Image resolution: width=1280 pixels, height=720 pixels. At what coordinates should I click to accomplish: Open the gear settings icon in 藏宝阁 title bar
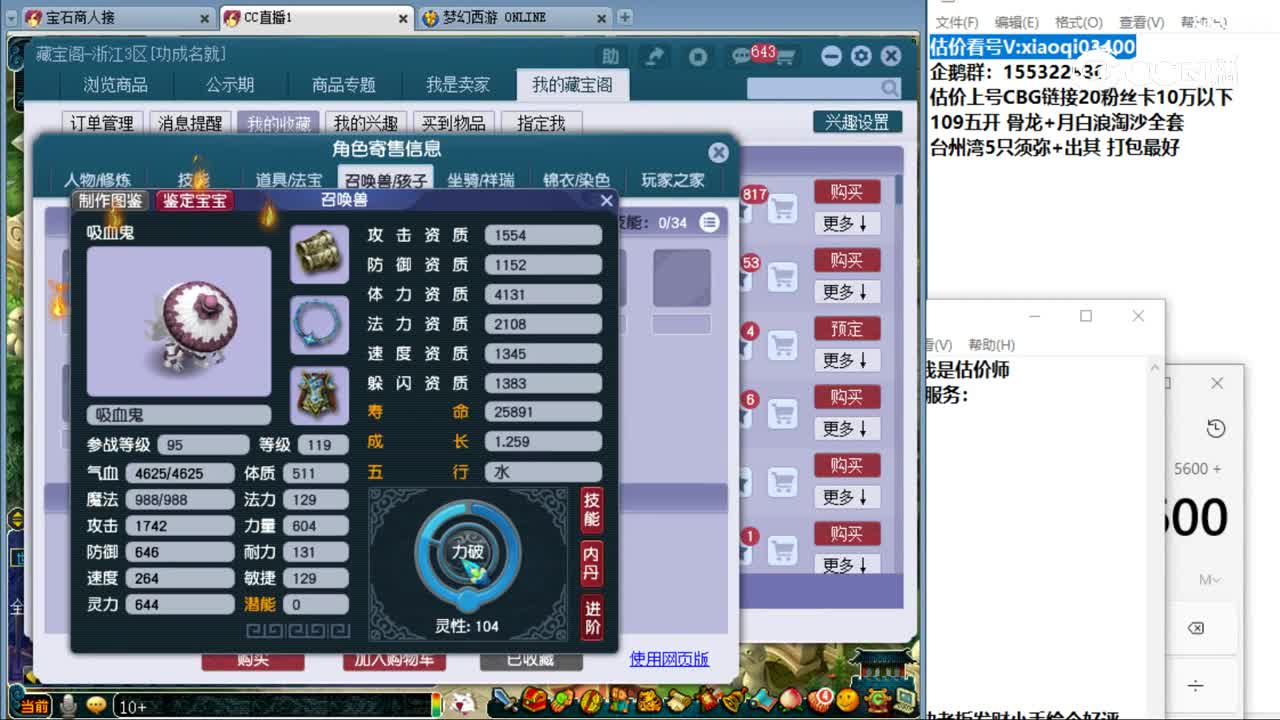[x=861, y=57]
